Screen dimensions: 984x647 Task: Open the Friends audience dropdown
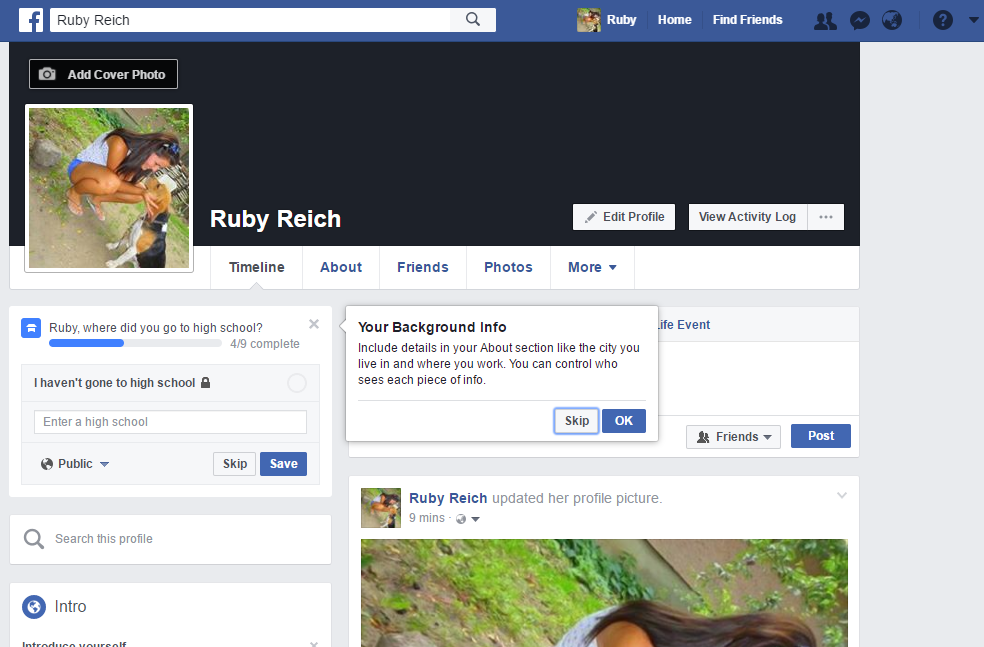pos(733,436)
